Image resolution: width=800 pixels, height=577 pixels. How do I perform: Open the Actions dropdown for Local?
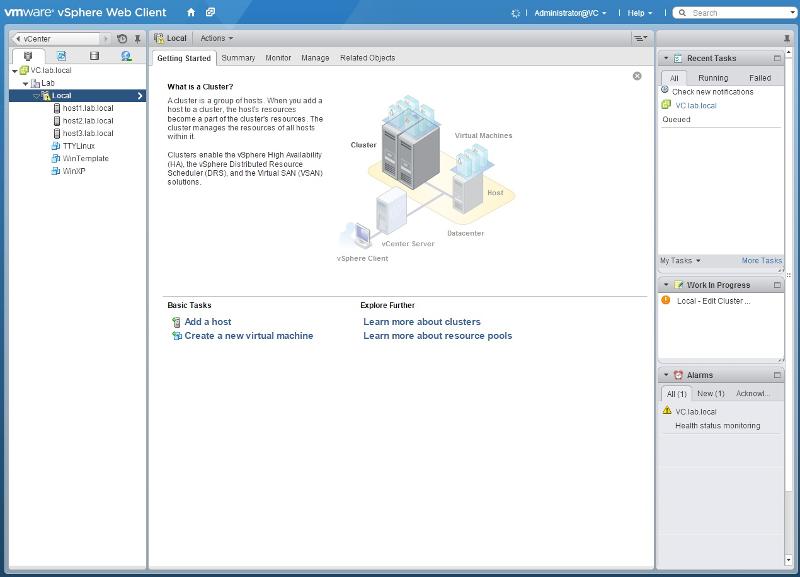(216, 38)
